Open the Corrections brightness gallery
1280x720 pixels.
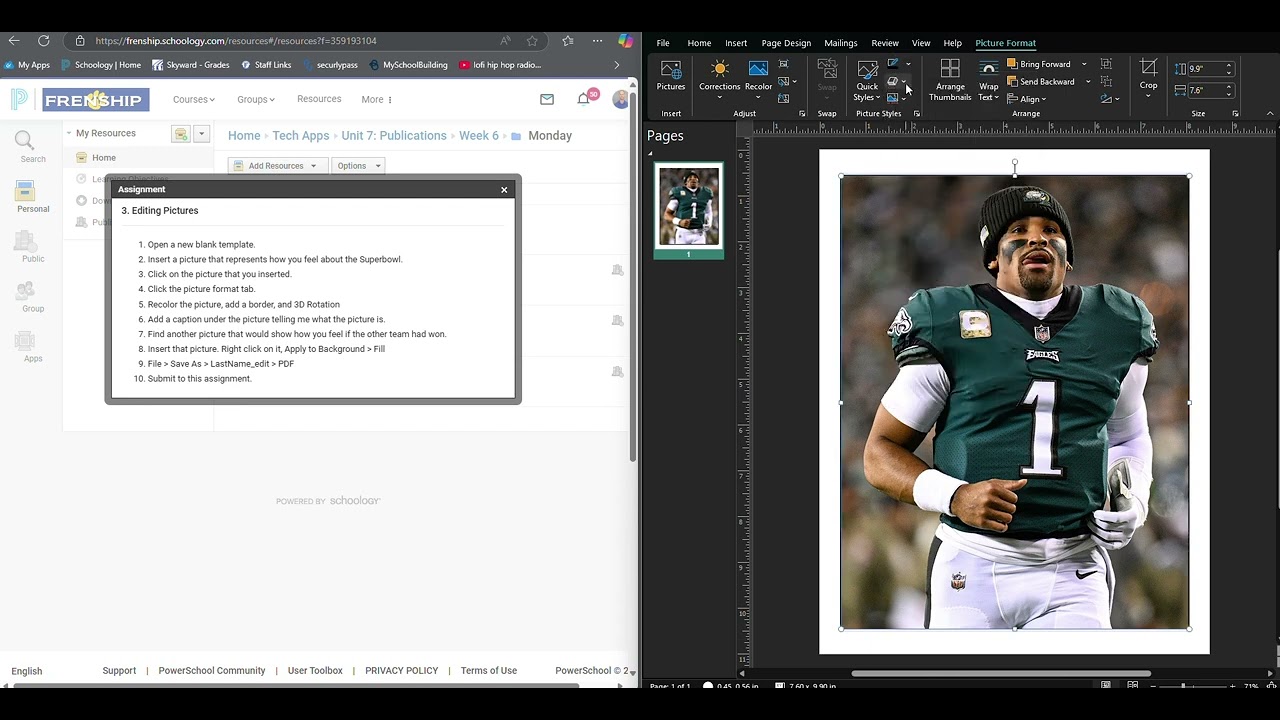[x=719, y=79]
